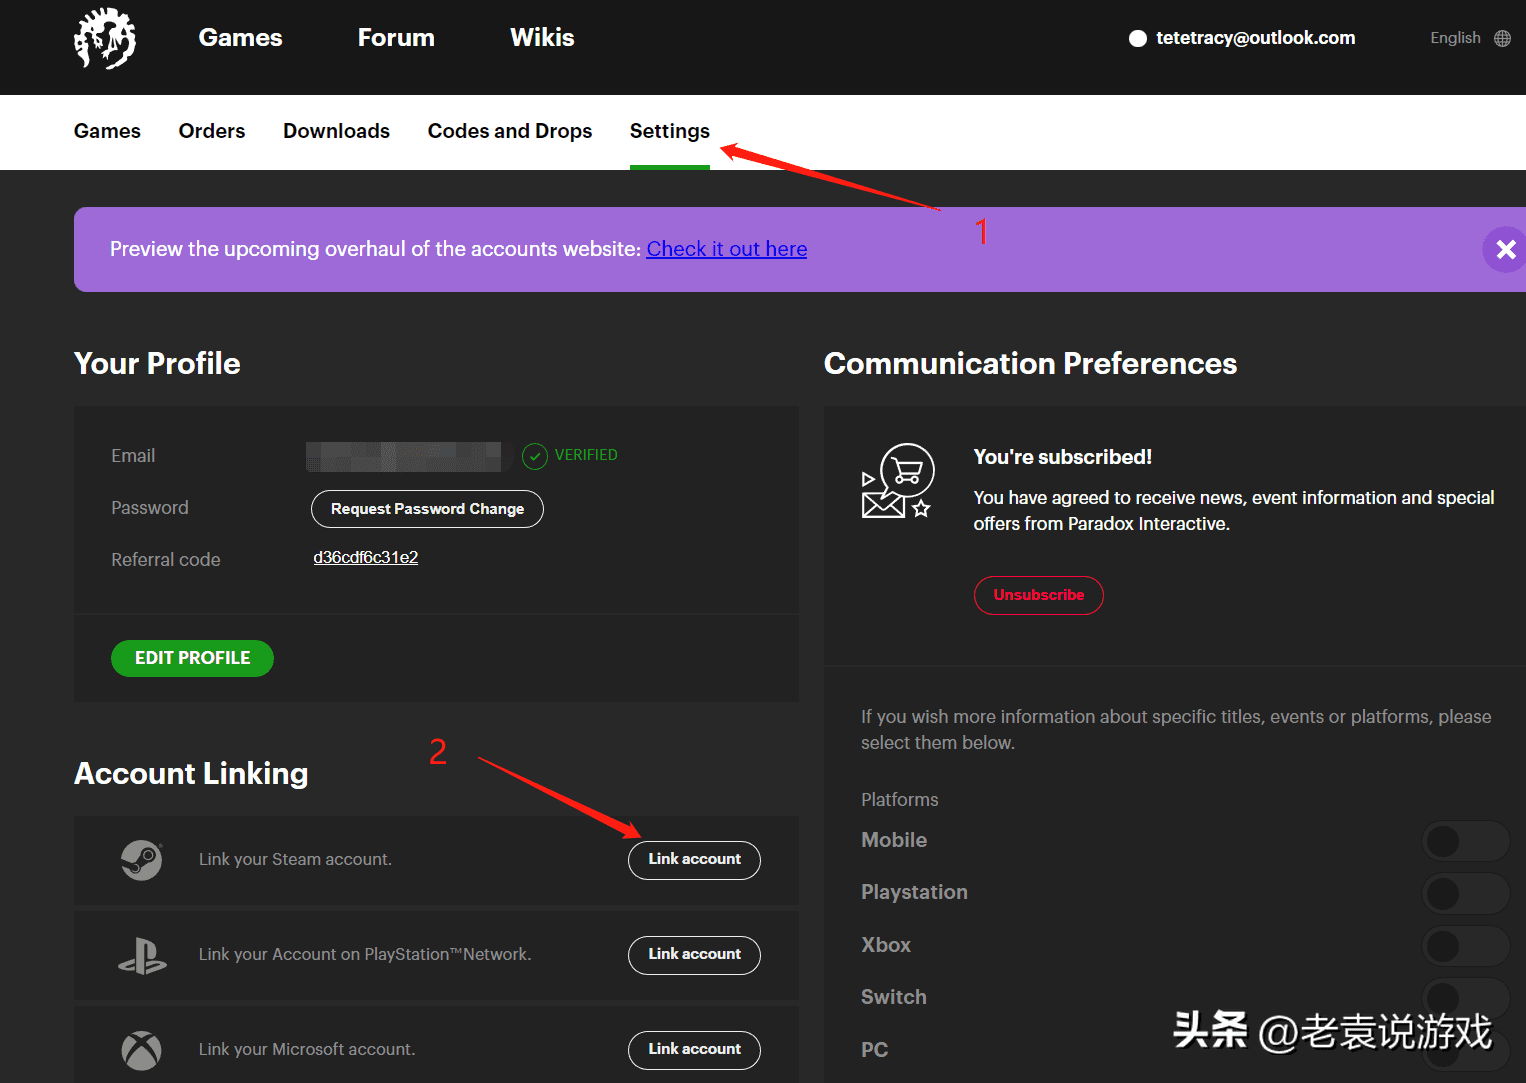The width and height of the screenshot is (1526, 1083).
Task: Close the purple preview banner
Action: [x=1505, y=249]
